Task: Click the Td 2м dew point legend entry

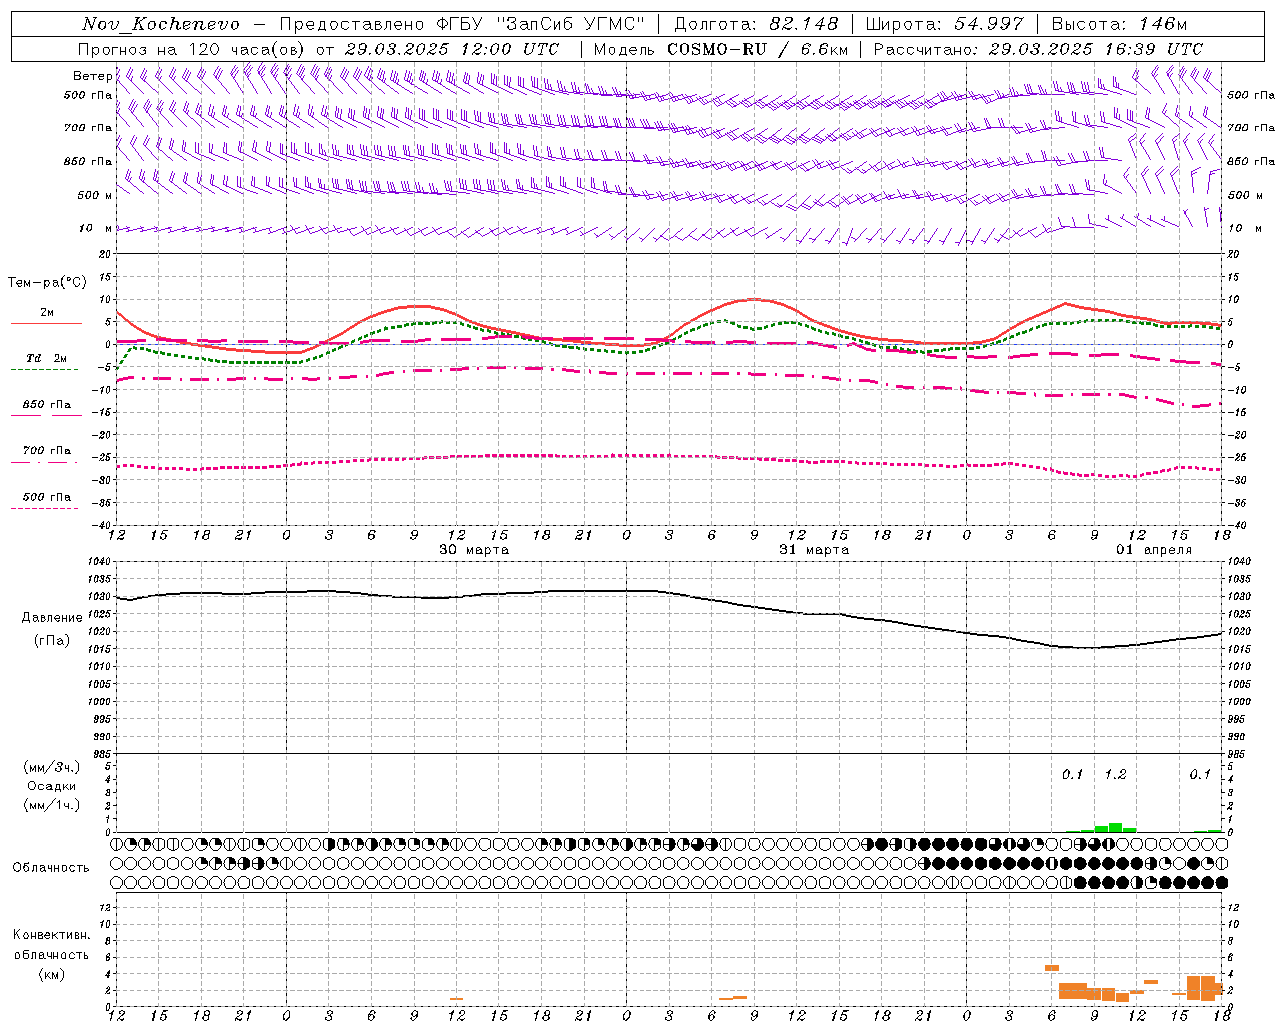Action: pyautogui.click(x=47, y=358)
